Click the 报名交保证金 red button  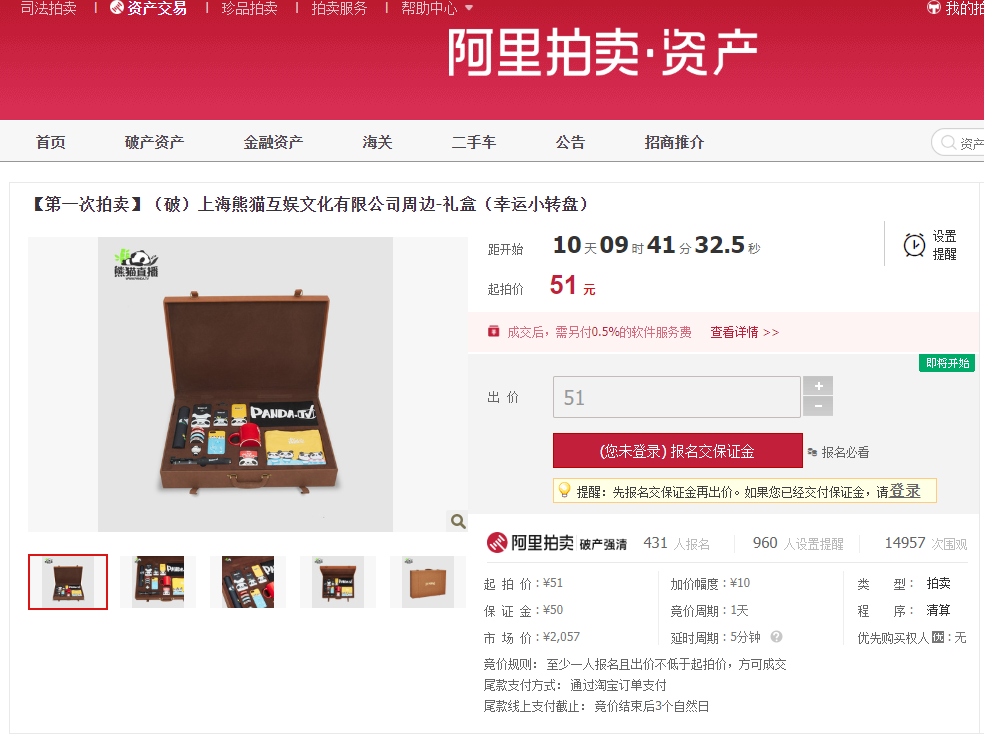(x=678, y=450)
